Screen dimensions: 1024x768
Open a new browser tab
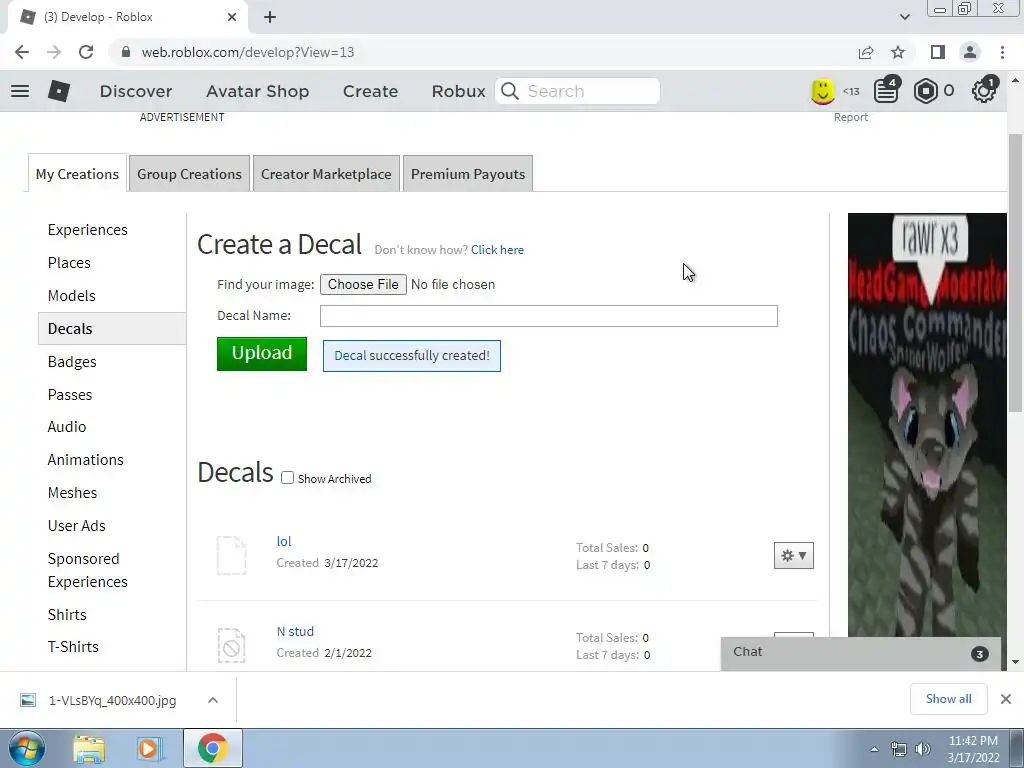click(270, 17)
